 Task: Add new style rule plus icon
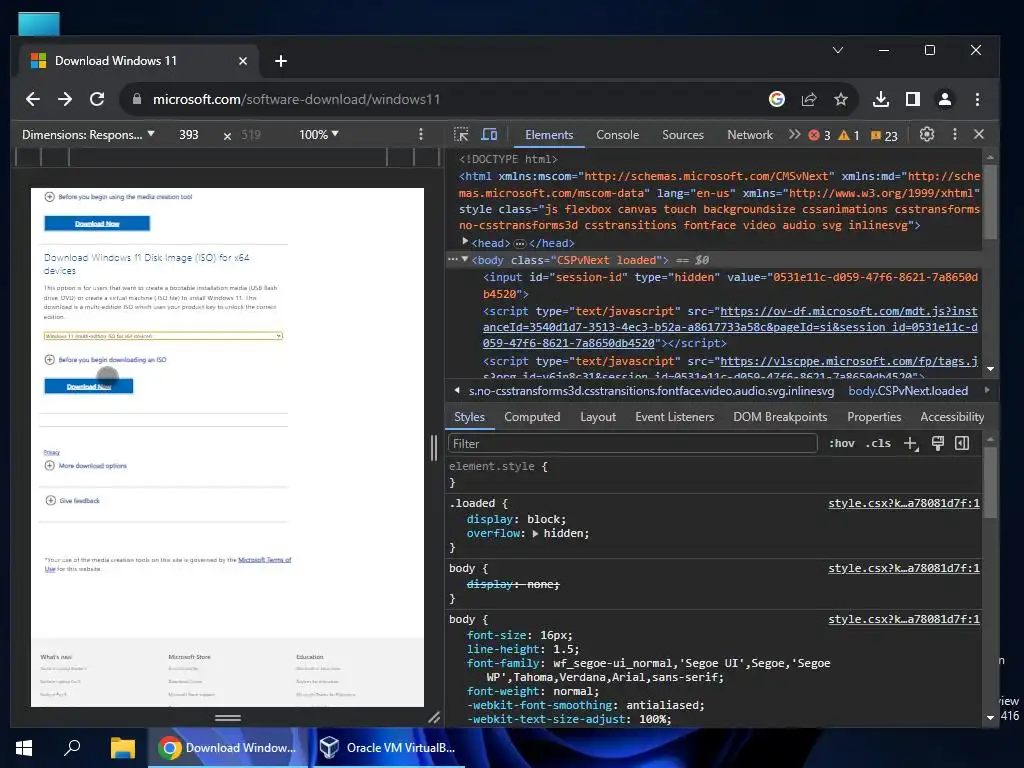coord(911,443)
